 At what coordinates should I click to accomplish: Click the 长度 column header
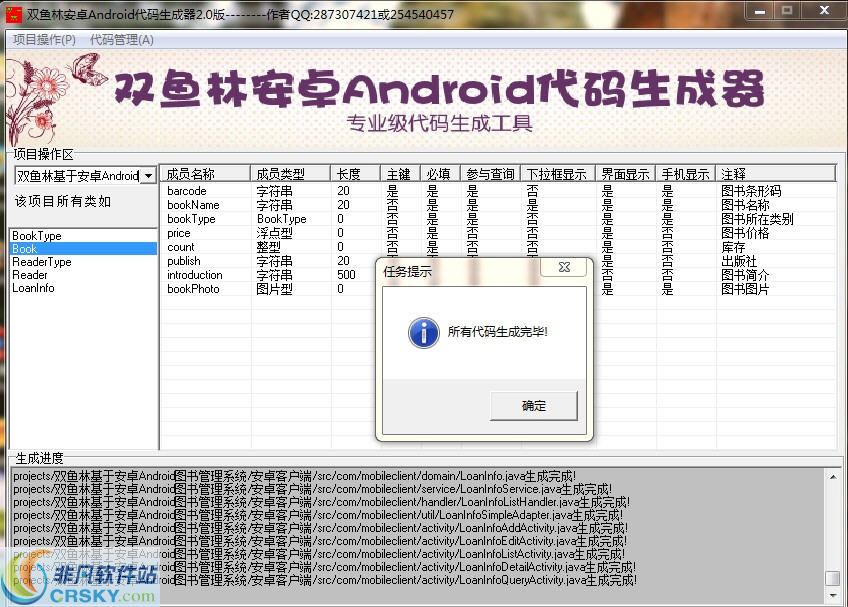coord(355,174)
